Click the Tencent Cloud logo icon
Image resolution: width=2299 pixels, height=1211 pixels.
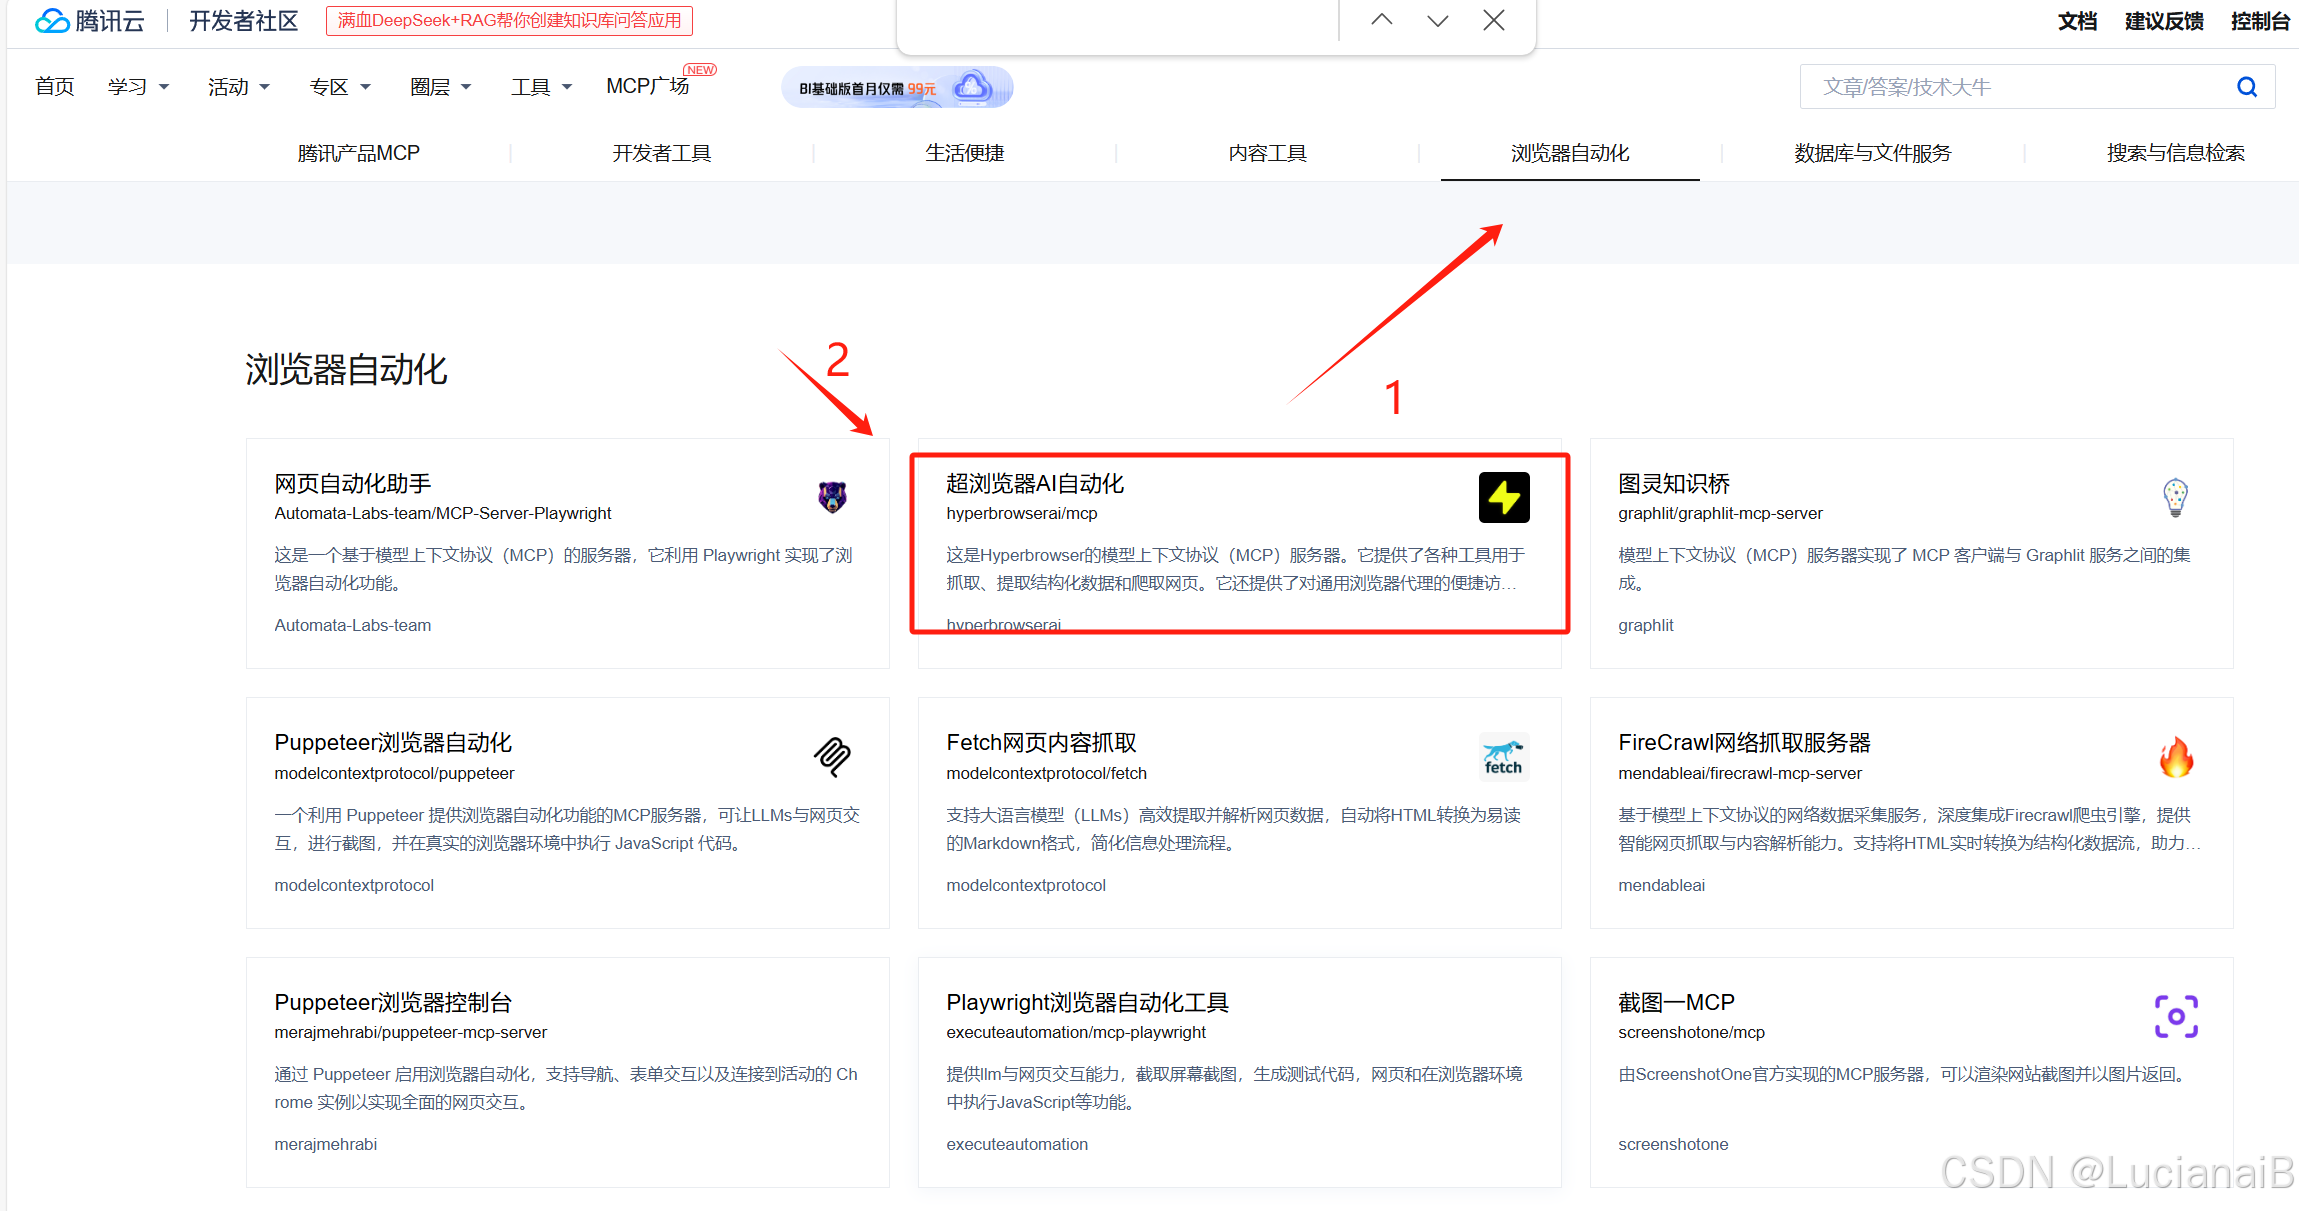point(52,20)
